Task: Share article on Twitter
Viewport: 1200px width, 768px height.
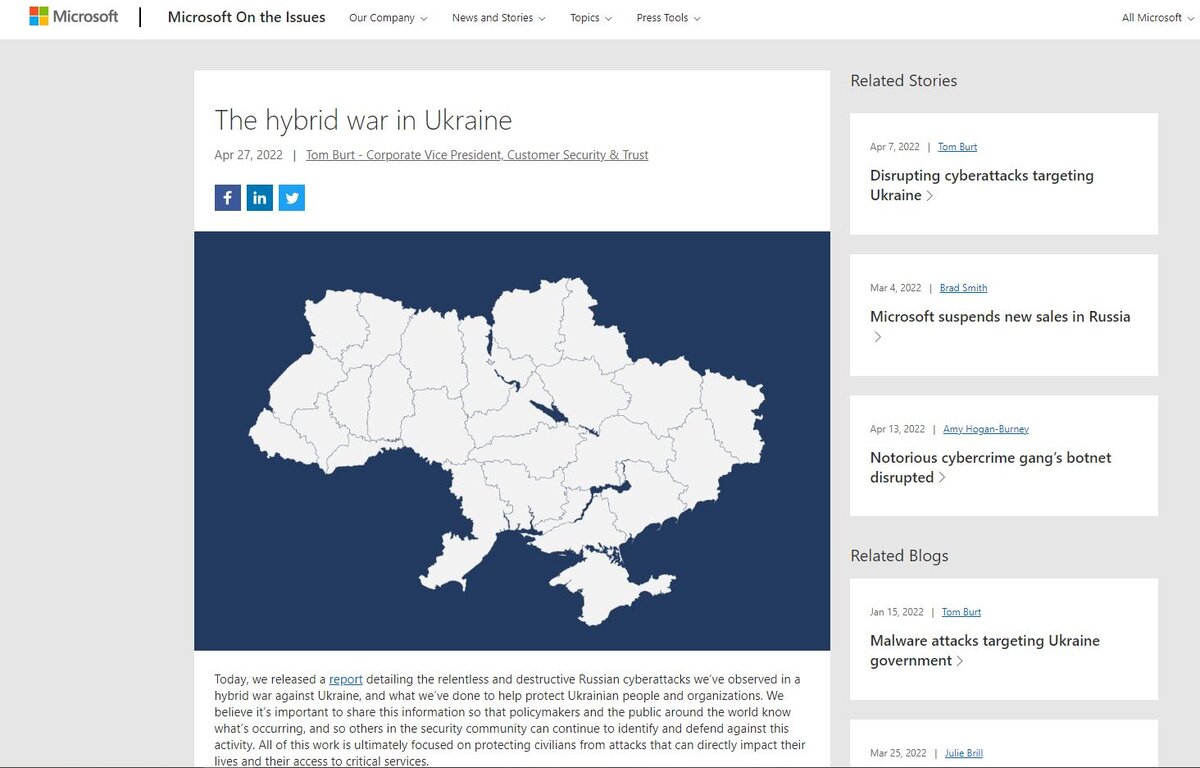Action: click(292, 198)
